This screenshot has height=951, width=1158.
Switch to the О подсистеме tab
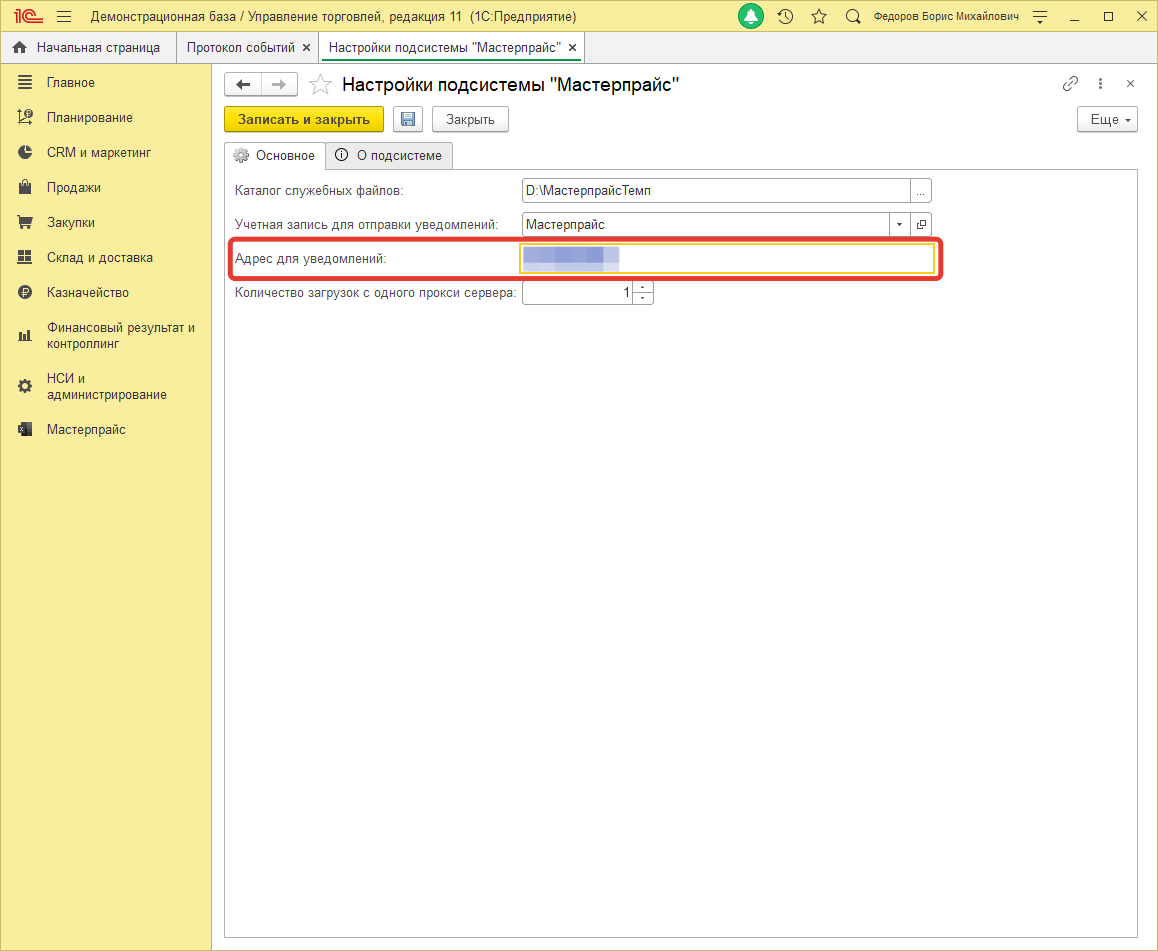(x=390, y=155)
